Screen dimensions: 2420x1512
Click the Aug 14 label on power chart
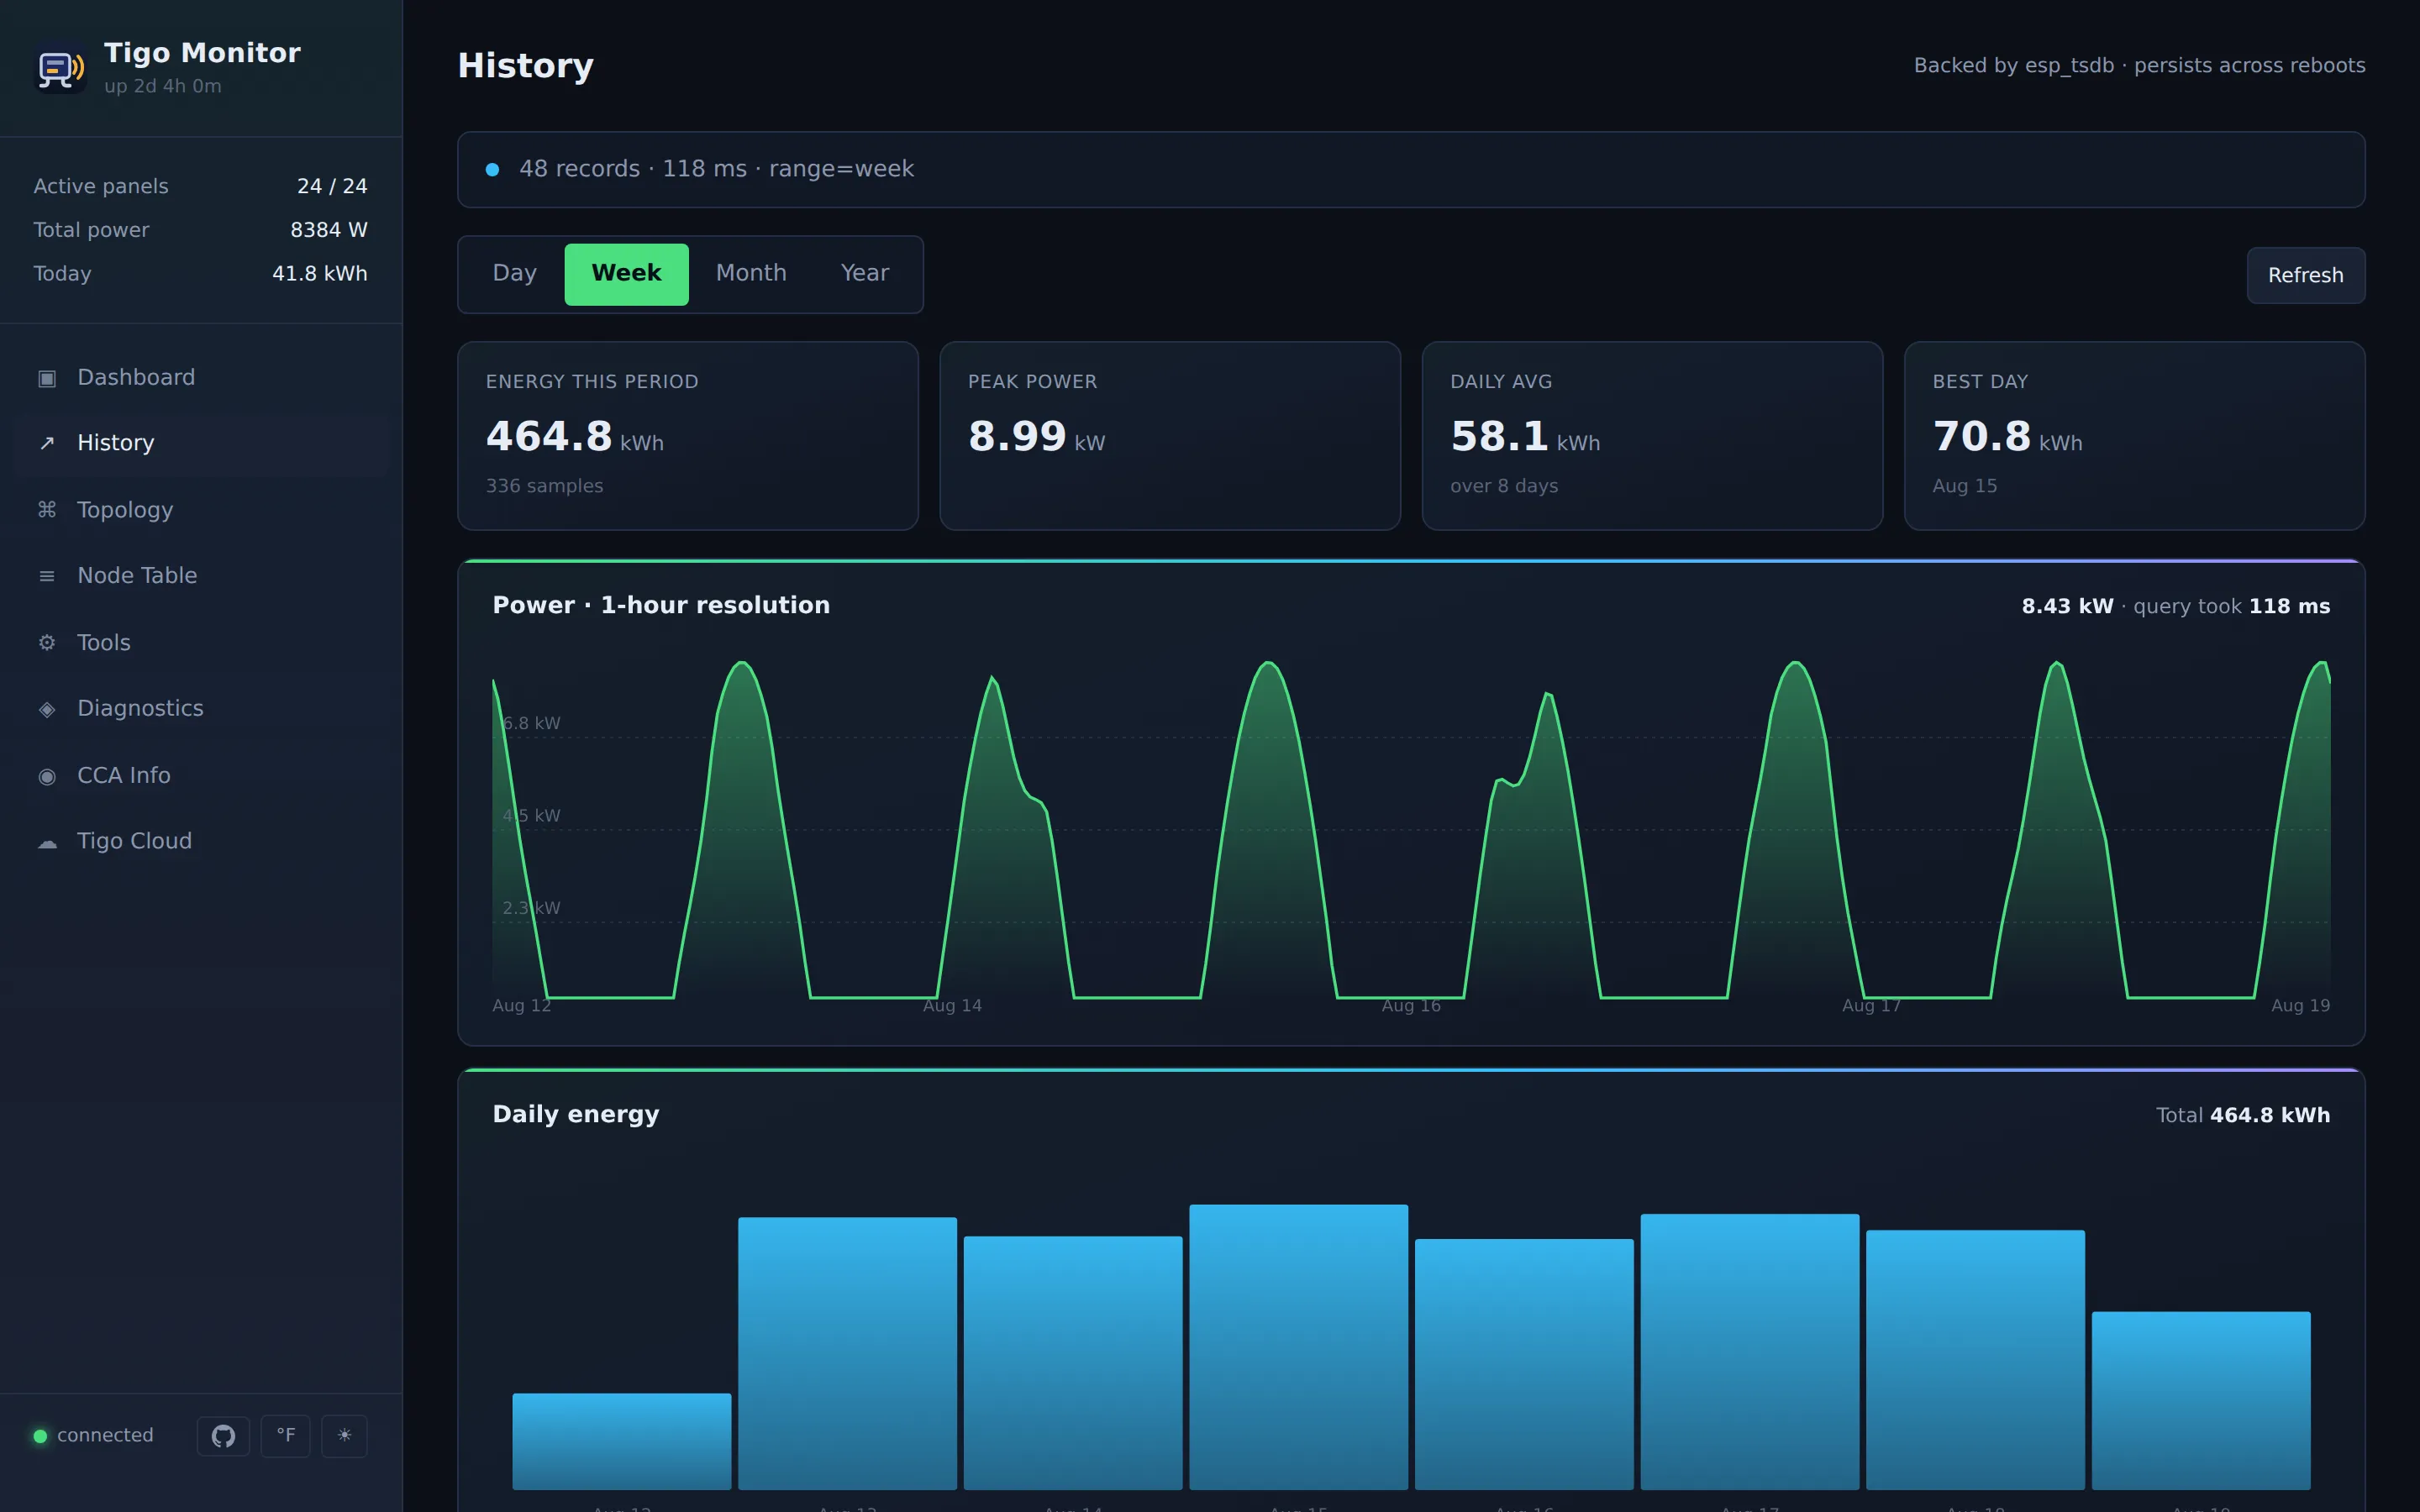pos(952,1006)
